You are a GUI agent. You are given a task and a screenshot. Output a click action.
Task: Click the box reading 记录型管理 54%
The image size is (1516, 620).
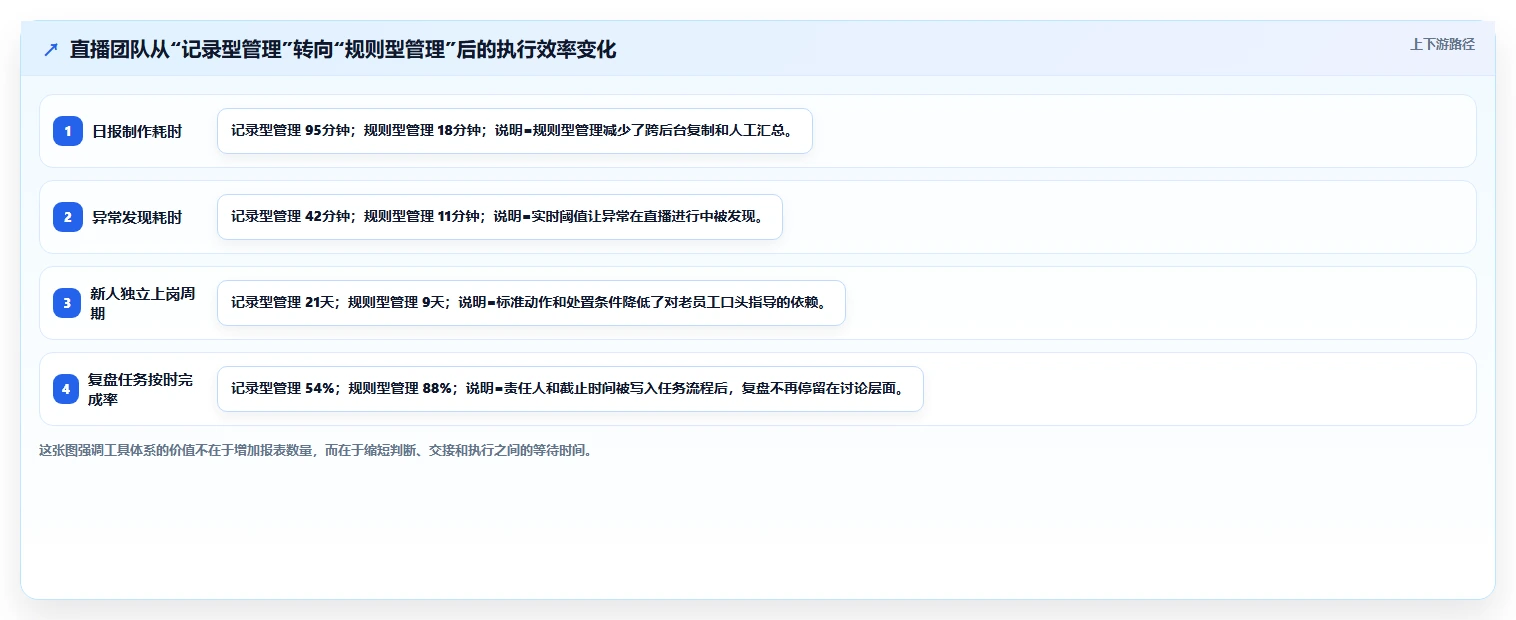[x=570, y=389]
